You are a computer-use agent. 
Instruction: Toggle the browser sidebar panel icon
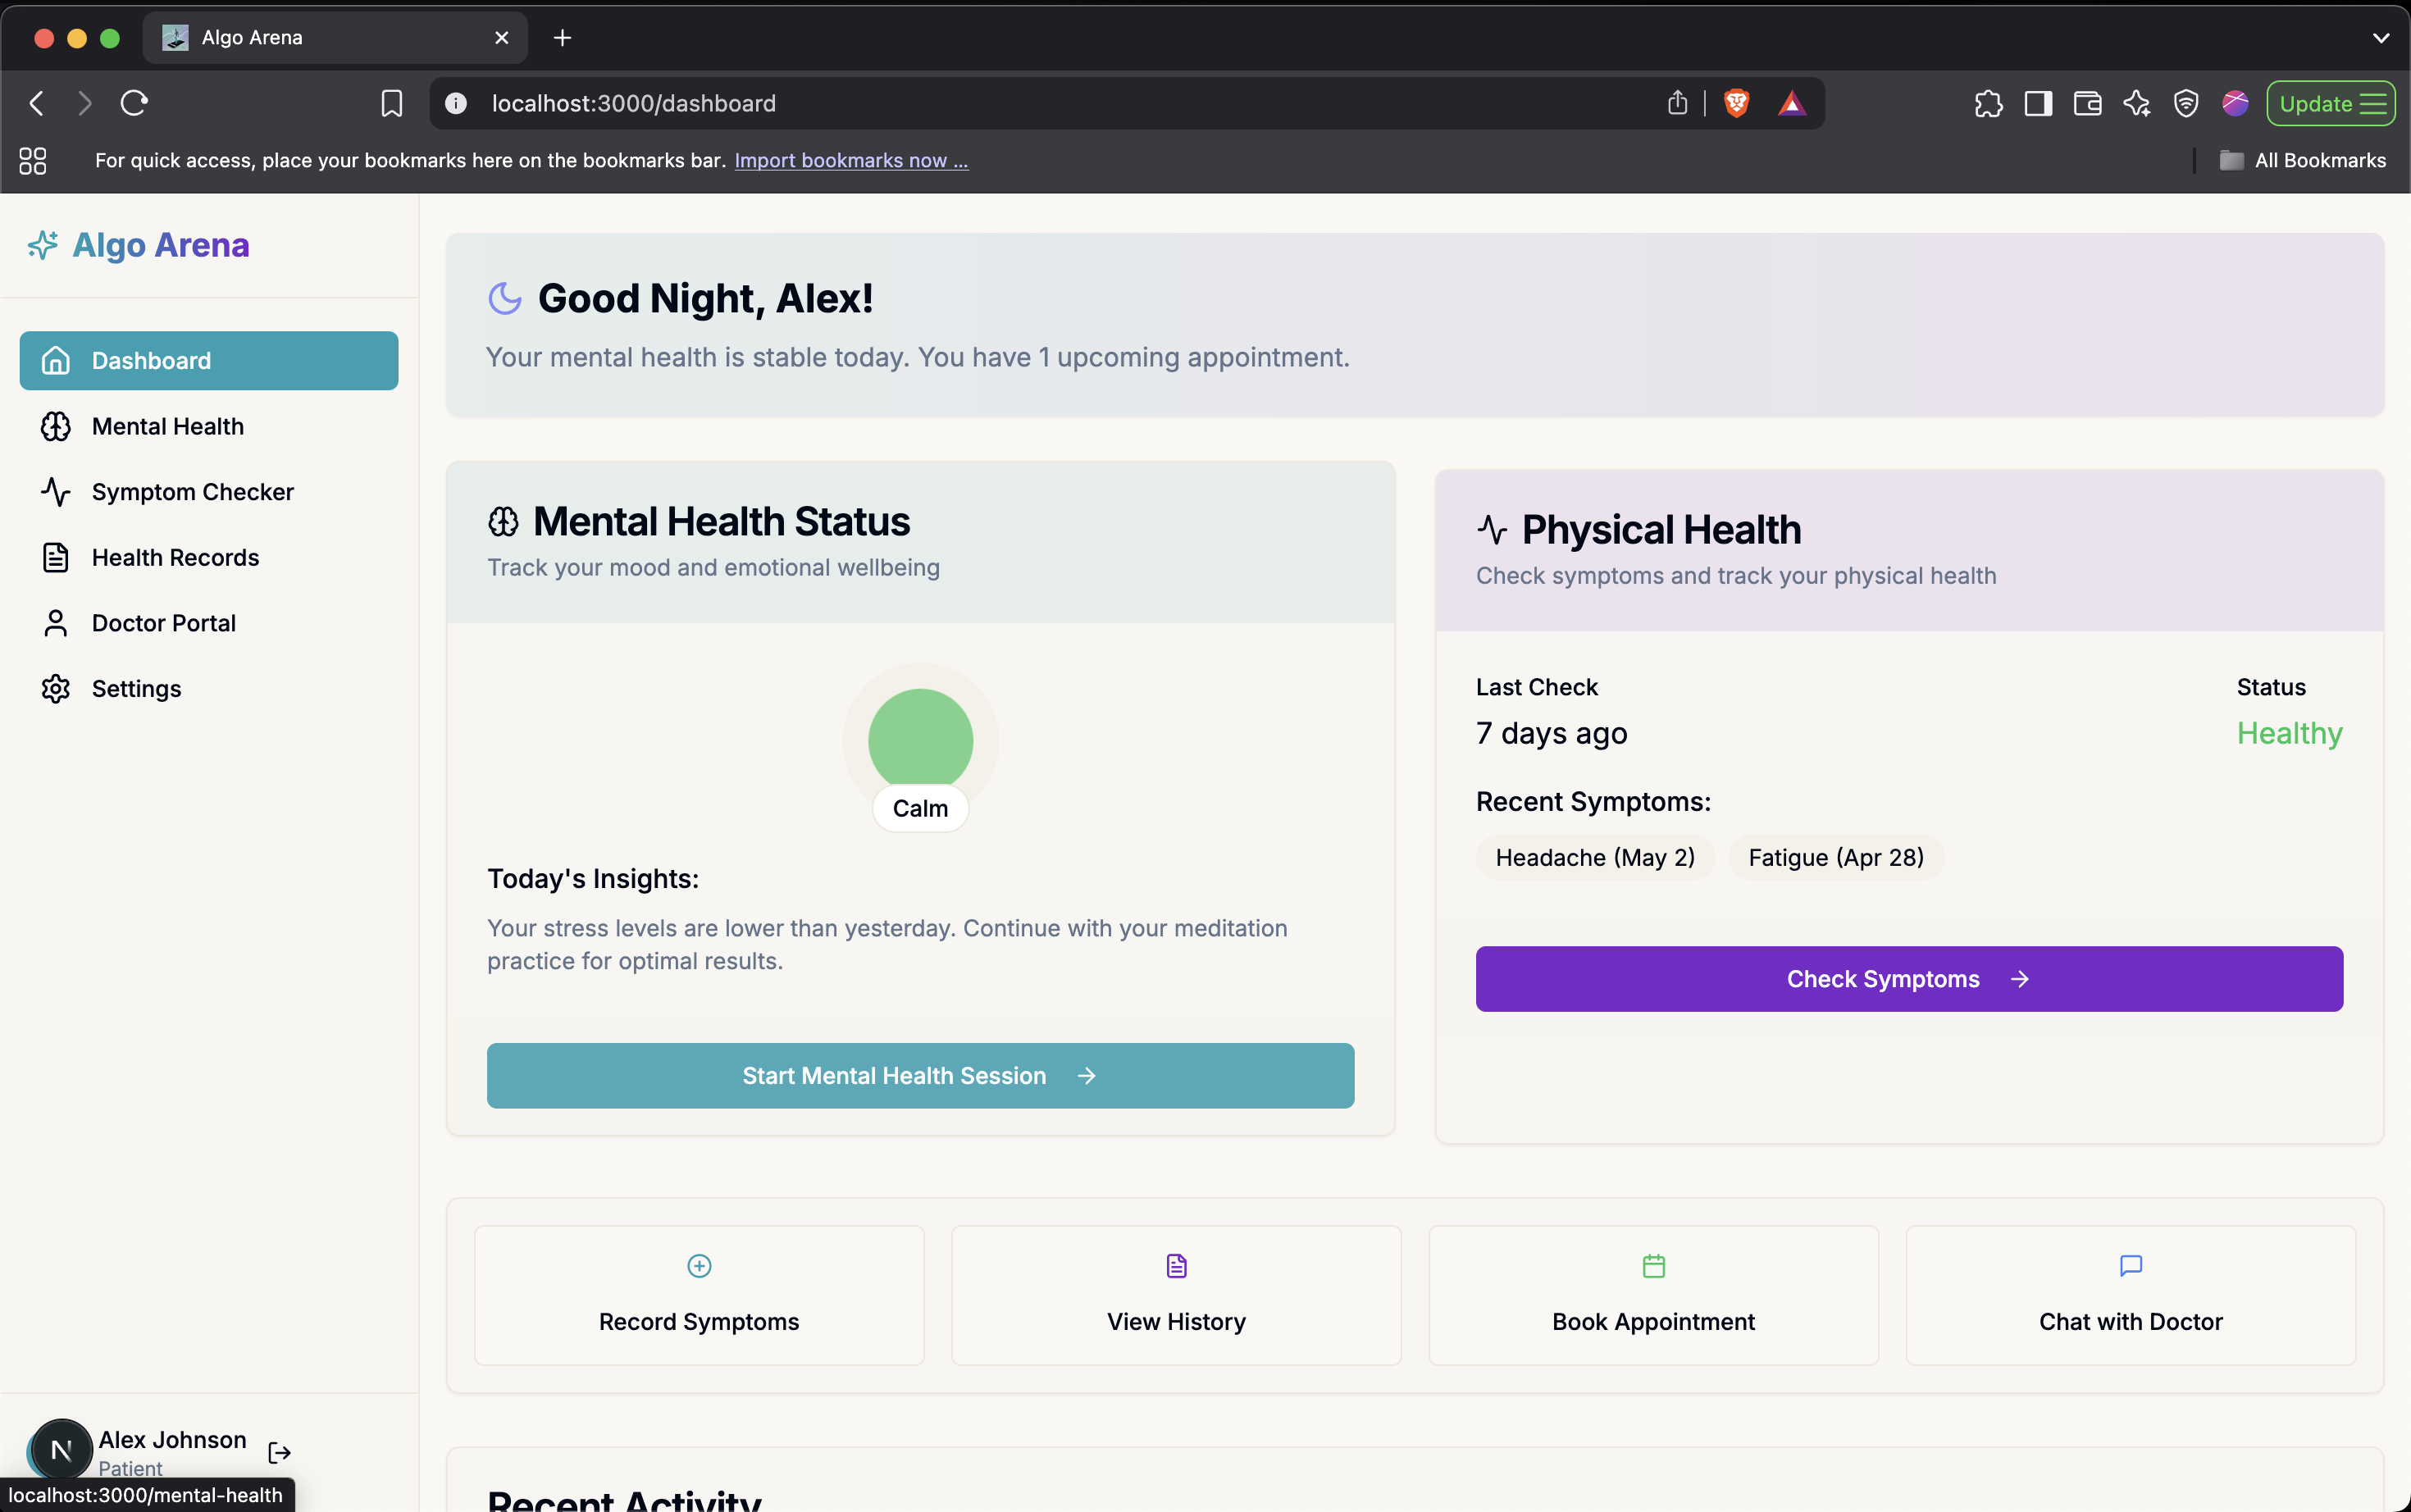[2037, 103]
